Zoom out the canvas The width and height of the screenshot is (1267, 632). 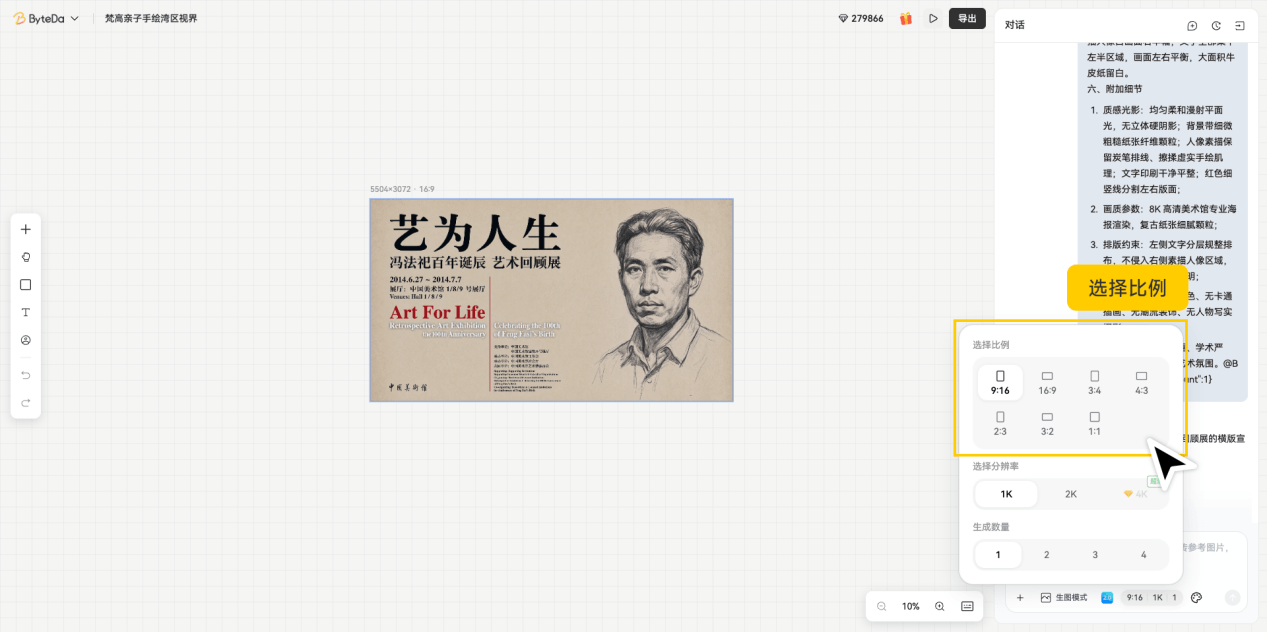point(882,606)
